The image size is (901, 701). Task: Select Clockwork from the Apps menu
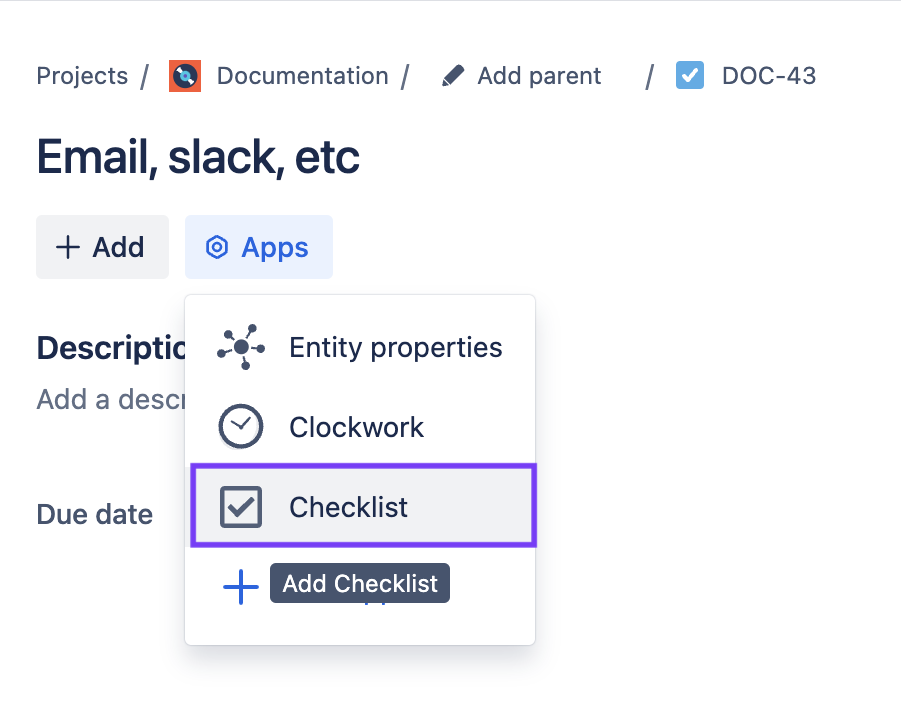356,425
